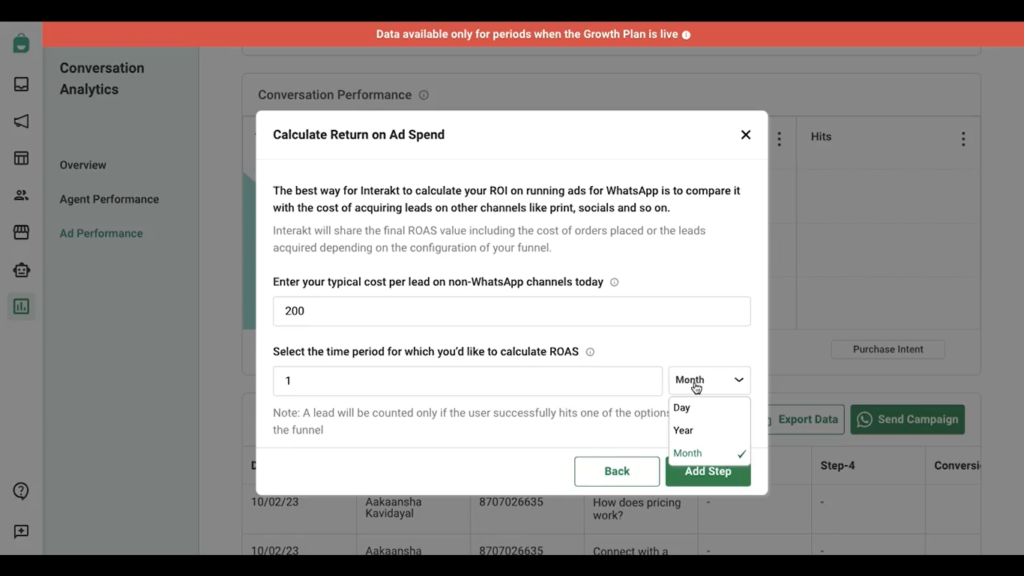Click the cost per lead input field
The height and width of the screenshot is (576, 1024).
[512, 312]
